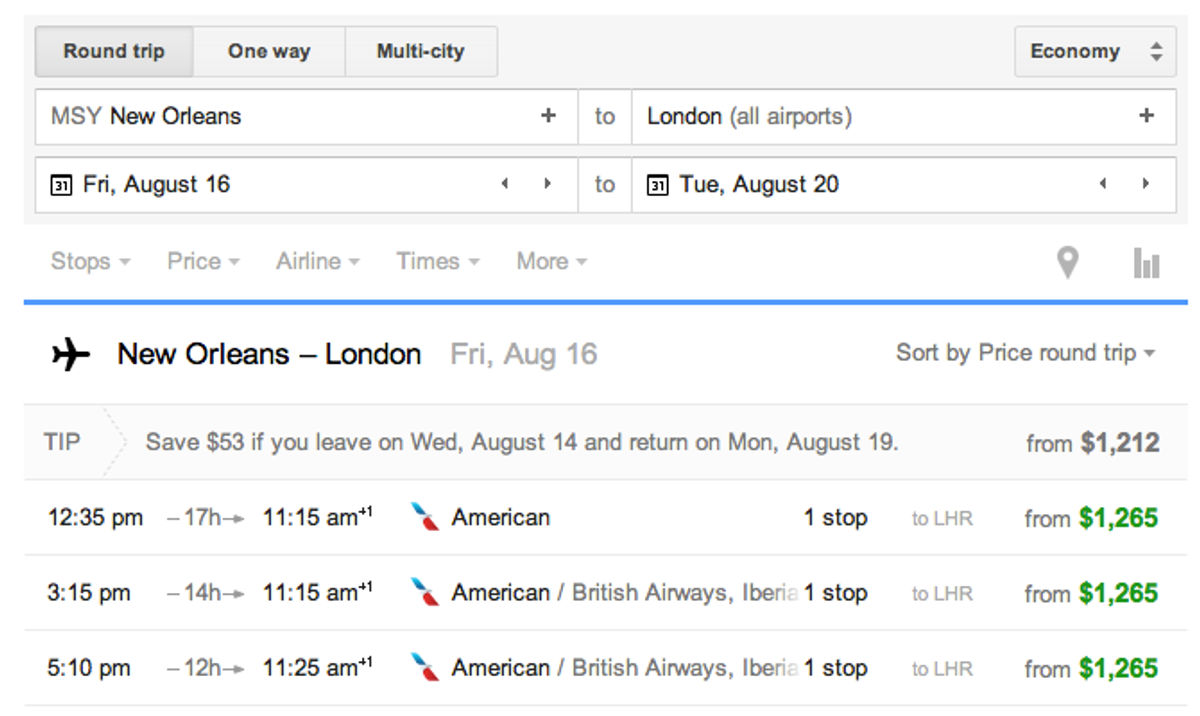Keep Round trip selected

[114, 51]
